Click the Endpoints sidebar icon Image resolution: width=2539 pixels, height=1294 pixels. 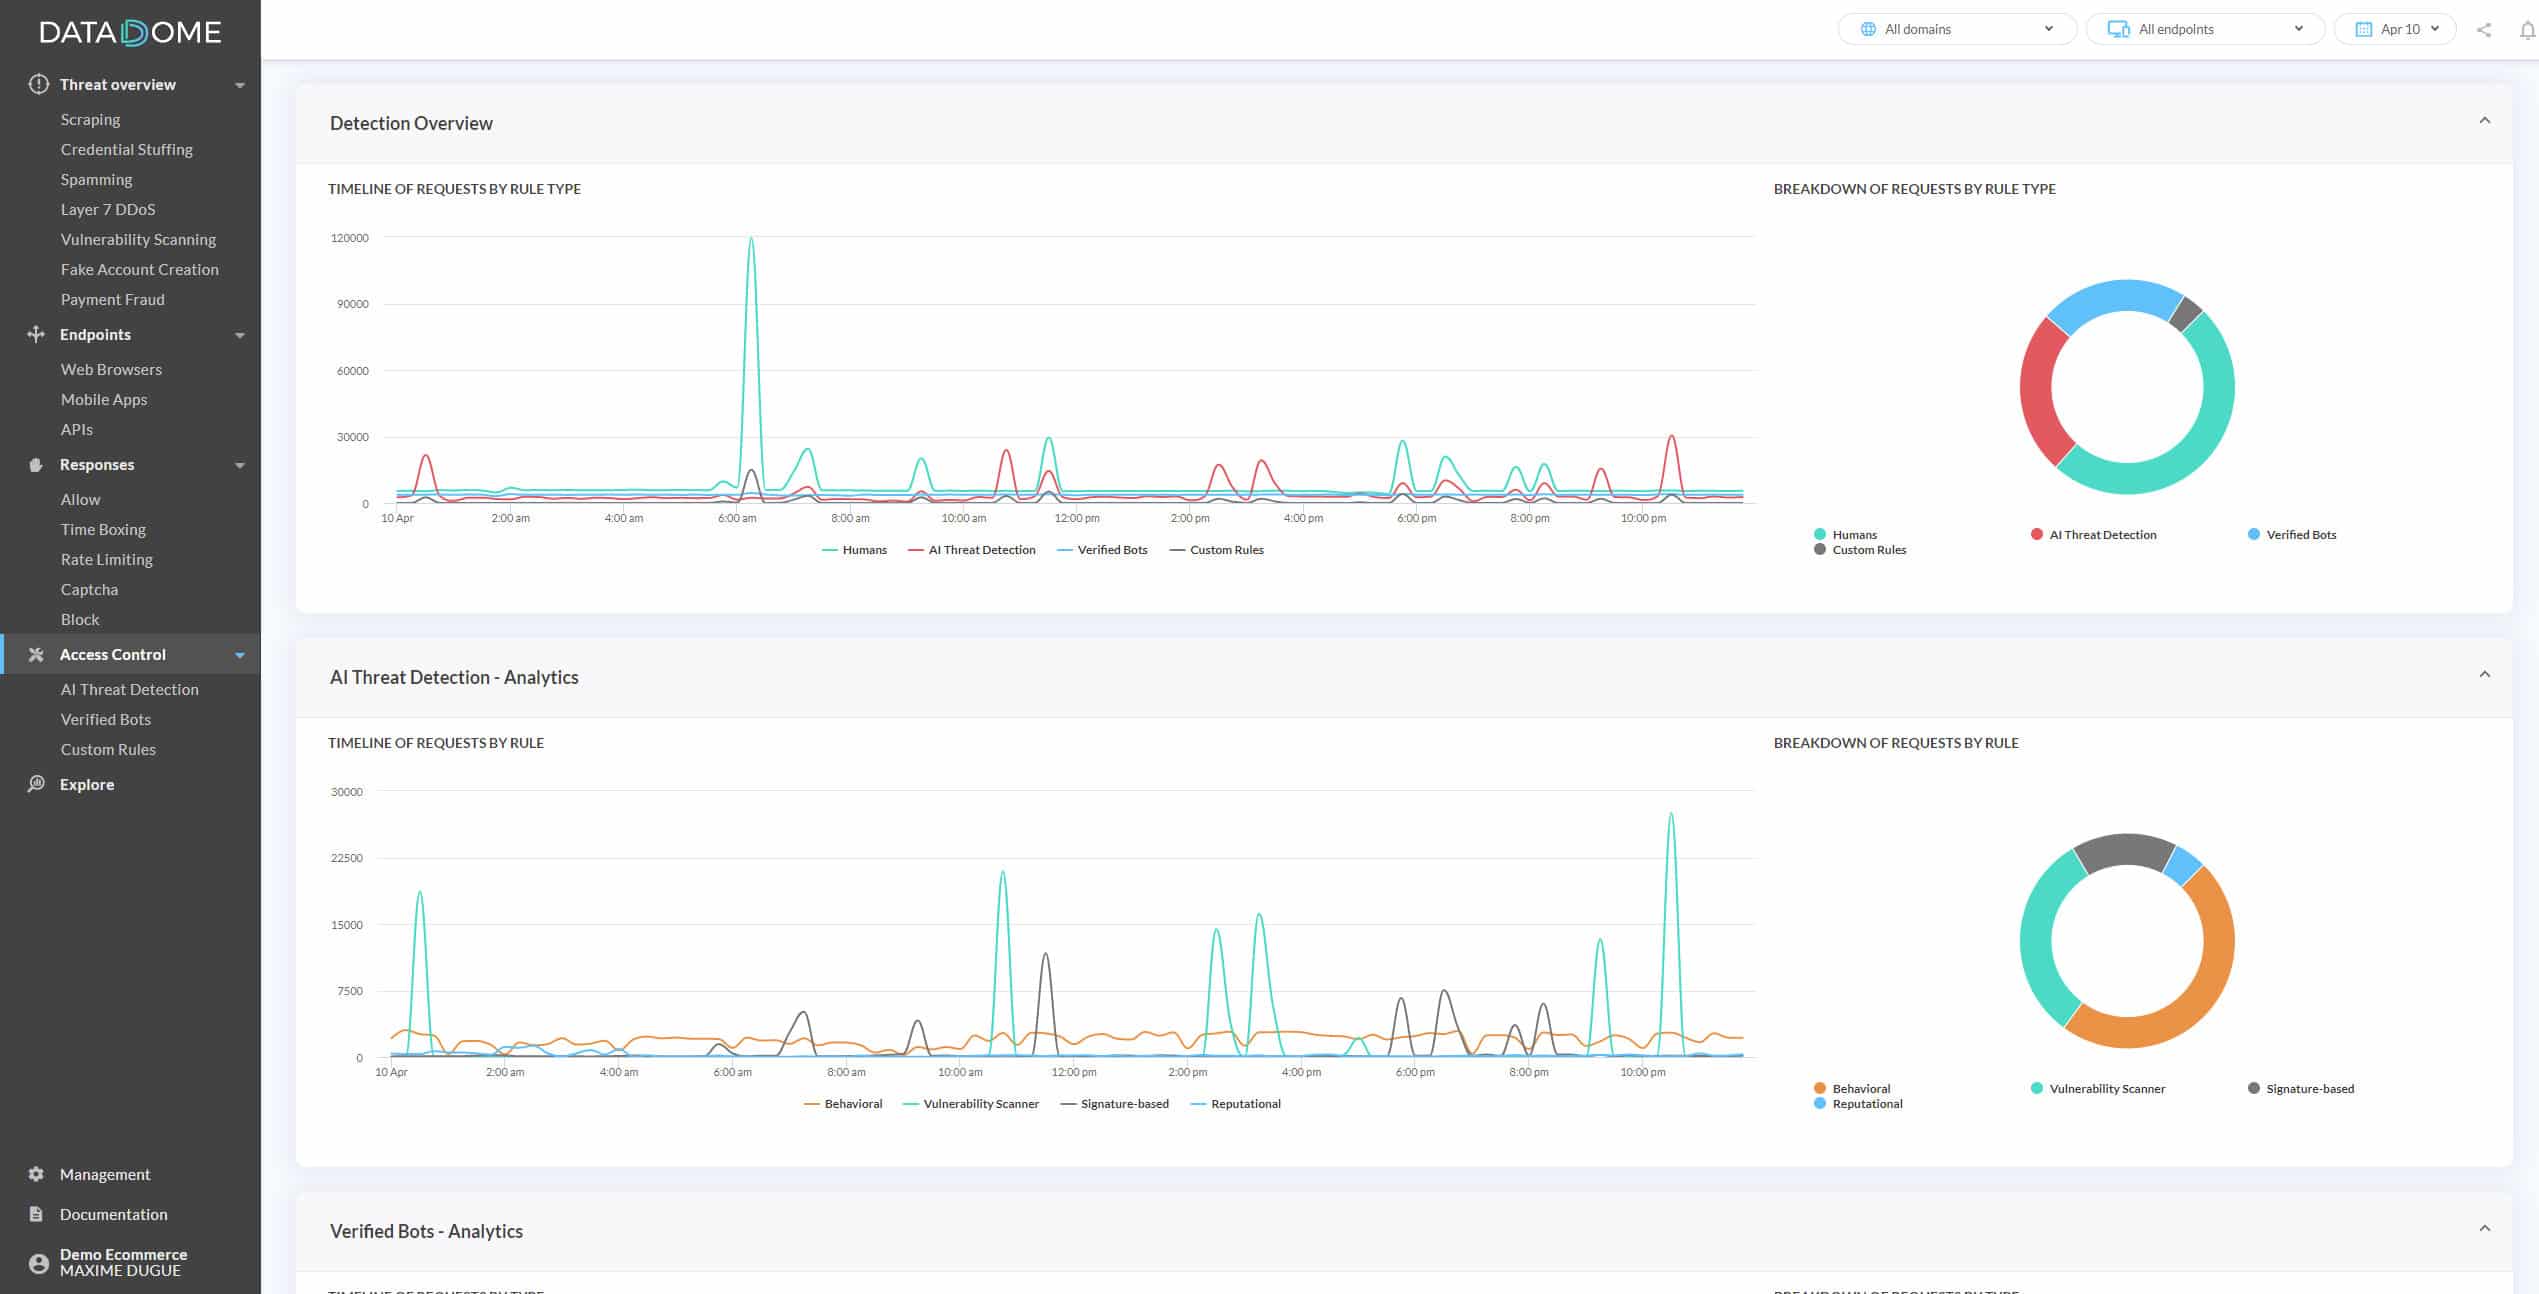[36, 333]
